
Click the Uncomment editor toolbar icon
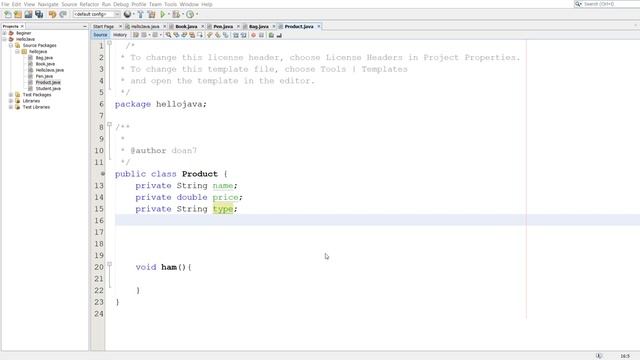pyautogui.click(x=279, y=35)
